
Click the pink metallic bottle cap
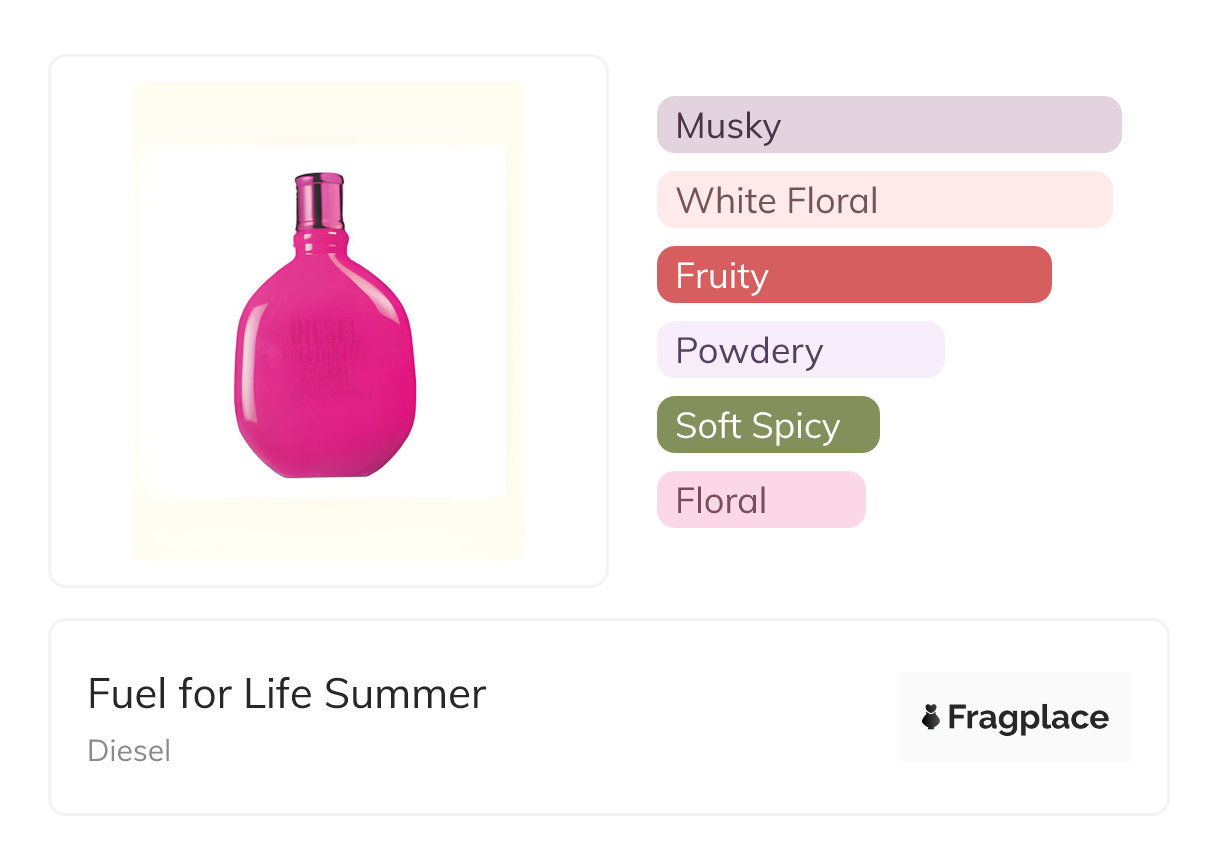tap(320, 202)
